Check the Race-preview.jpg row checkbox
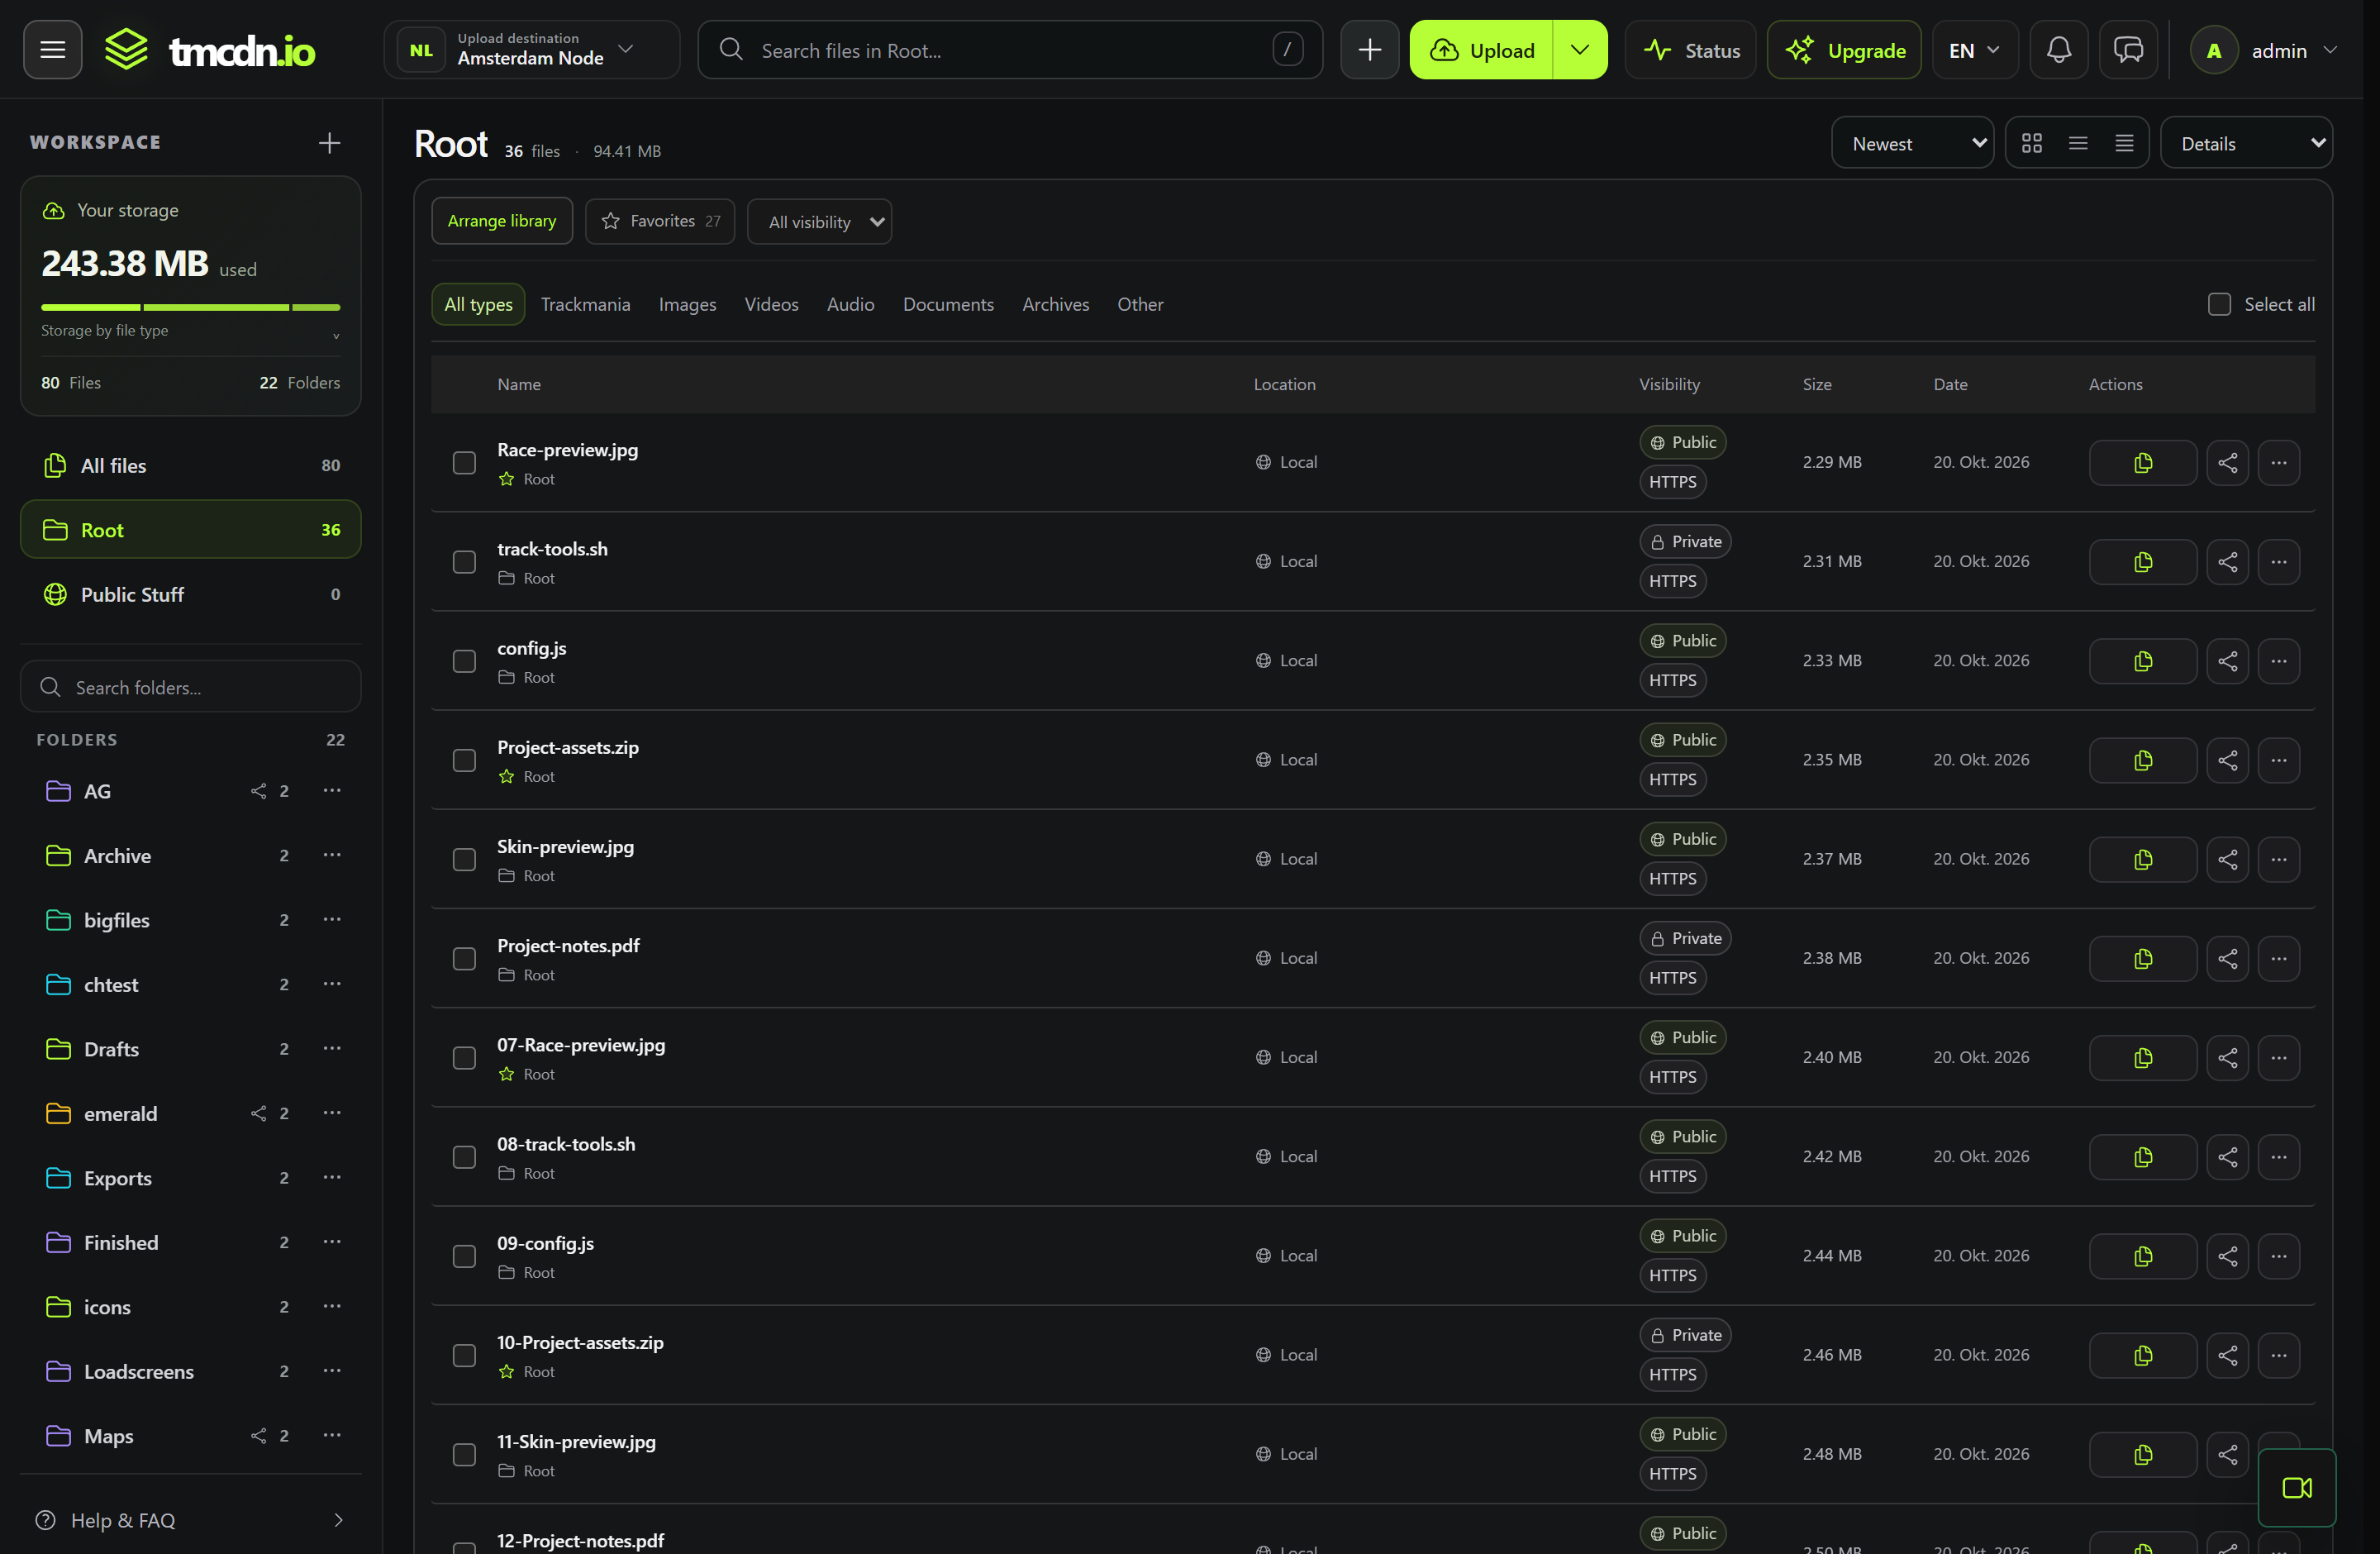 [x=464, y=462]
